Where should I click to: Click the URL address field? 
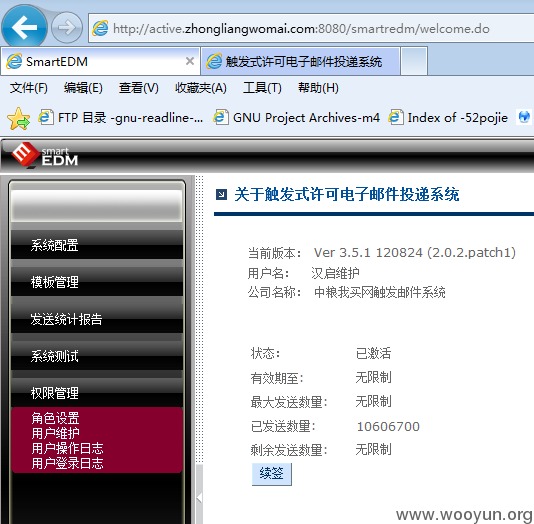point(311,28)
